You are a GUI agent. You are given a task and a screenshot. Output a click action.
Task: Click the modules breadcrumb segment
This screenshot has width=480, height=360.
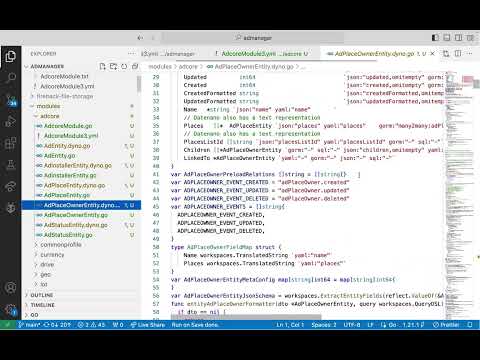[160, 67]
